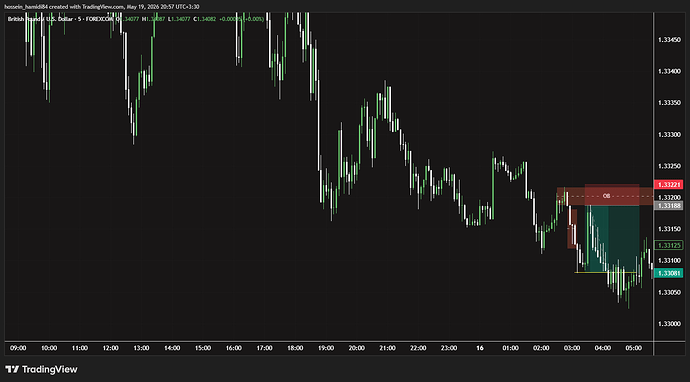Click the 17:00 time axis label
The width and height of the screenshot is (690, 382).
coord(264,348)
